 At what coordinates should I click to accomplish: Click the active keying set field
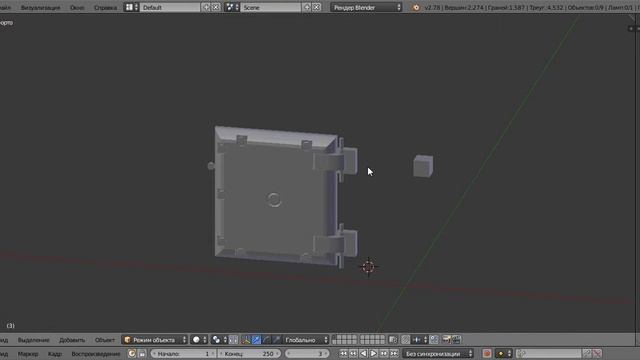point(548,354)
